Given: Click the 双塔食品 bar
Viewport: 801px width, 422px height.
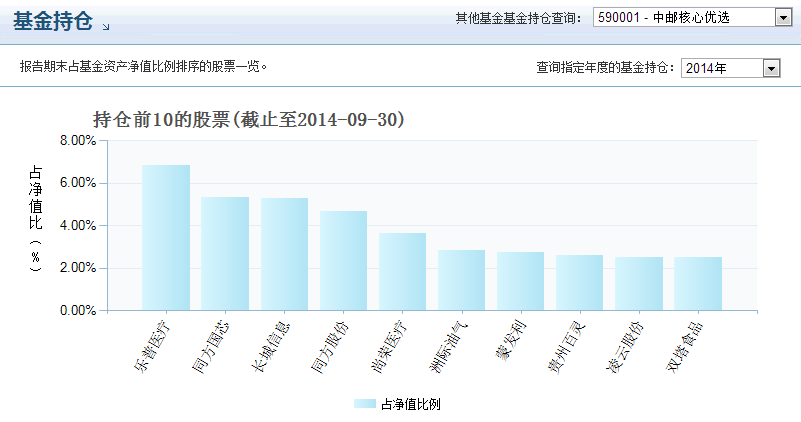Looking at the screenshot, I should [x=697, y=284].
